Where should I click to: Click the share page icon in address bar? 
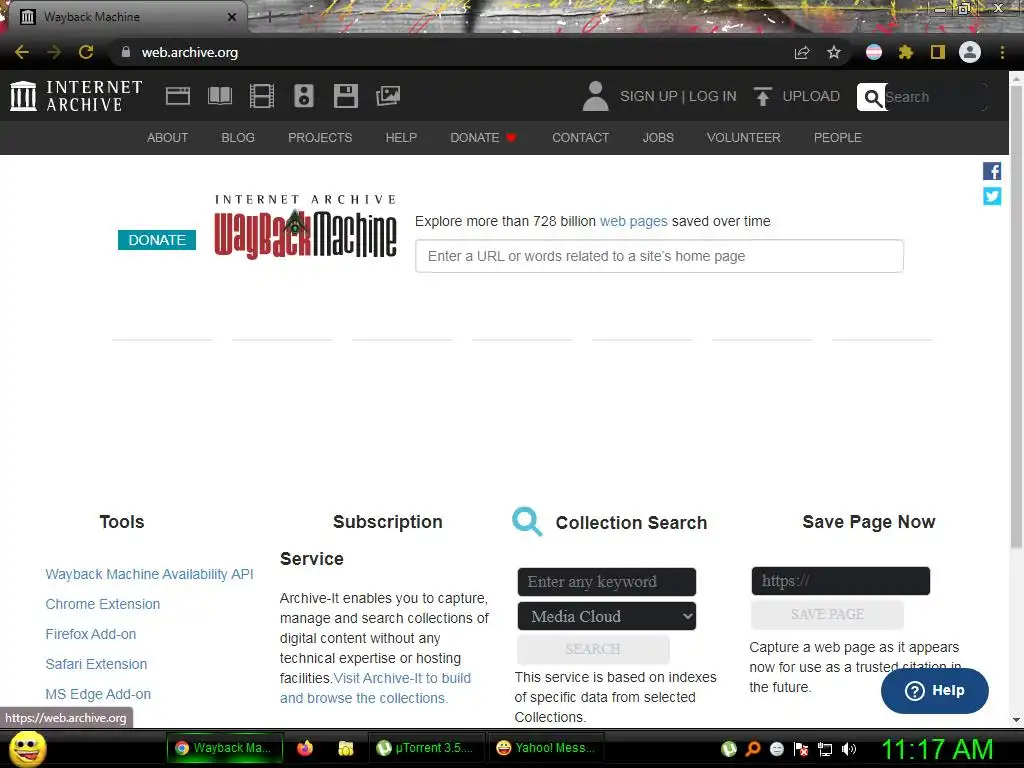tap(802, 52)
